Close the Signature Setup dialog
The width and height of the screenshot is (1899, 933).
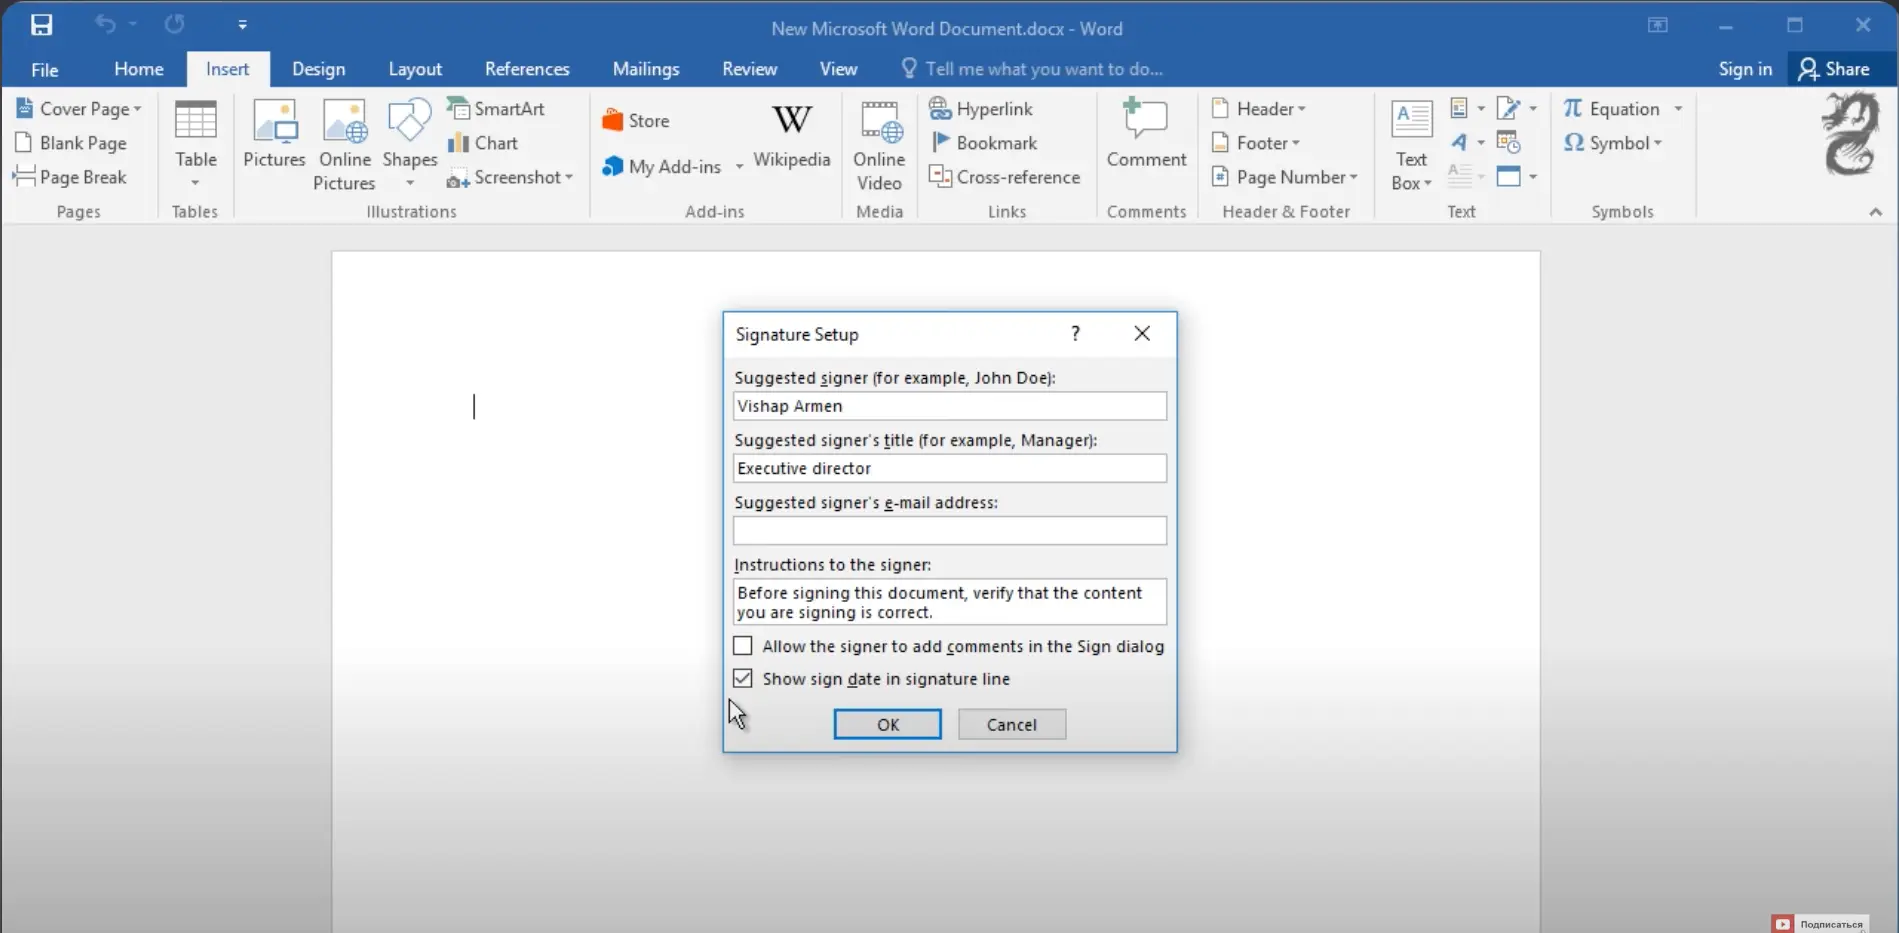[x=1142, y=334]
